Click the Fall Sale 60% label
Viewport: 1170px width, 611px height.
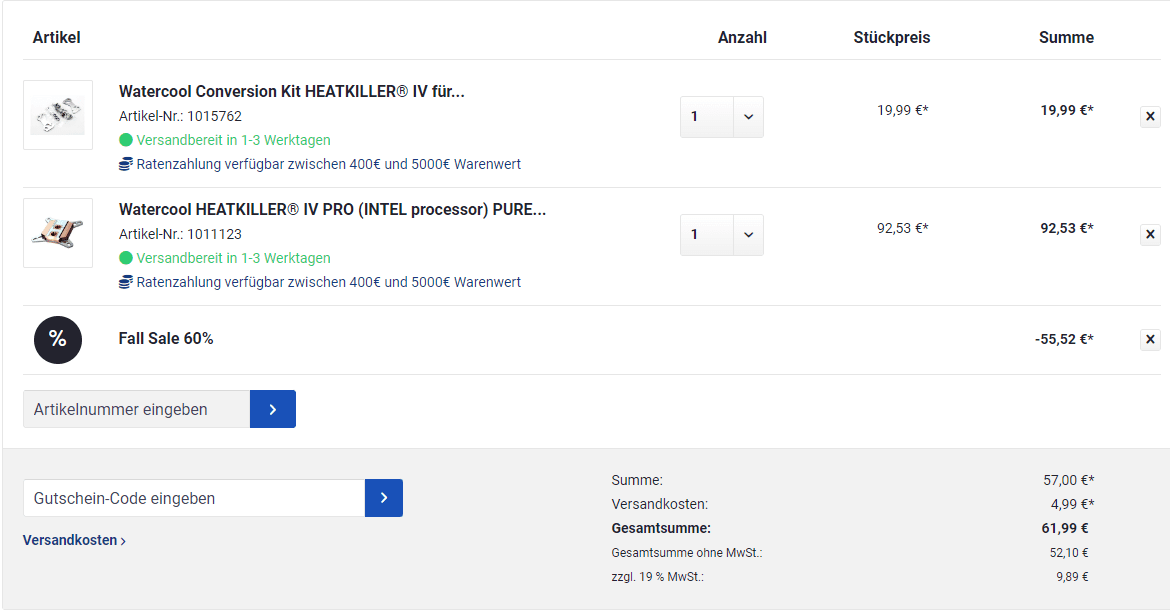166,339
